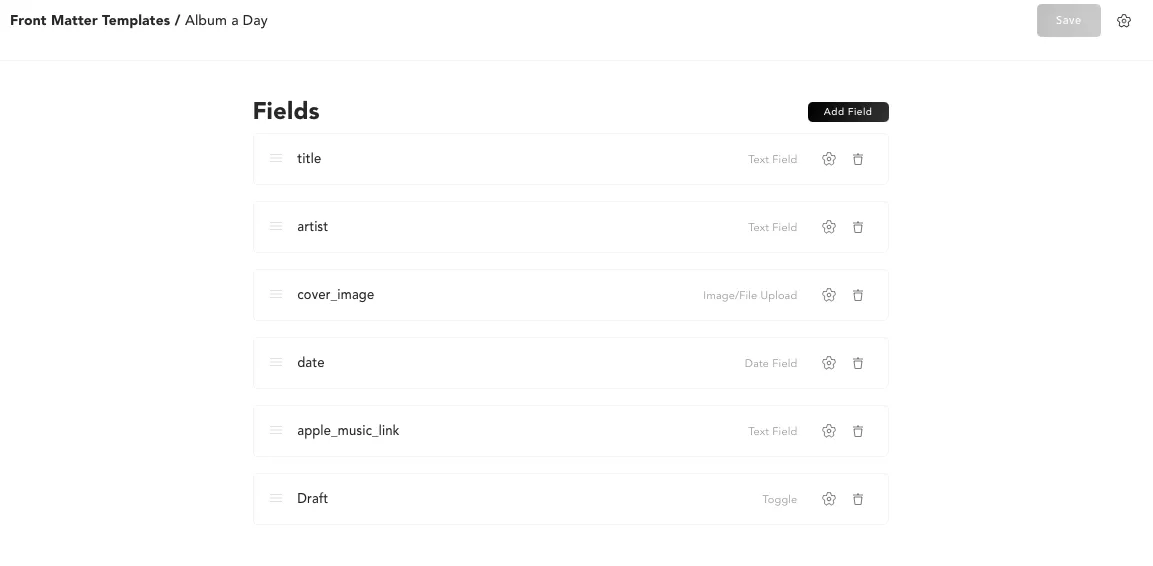Delete the apple_music_link field
The height and width of the screenshot is (566, 1153).
click(x=858, y=431)
